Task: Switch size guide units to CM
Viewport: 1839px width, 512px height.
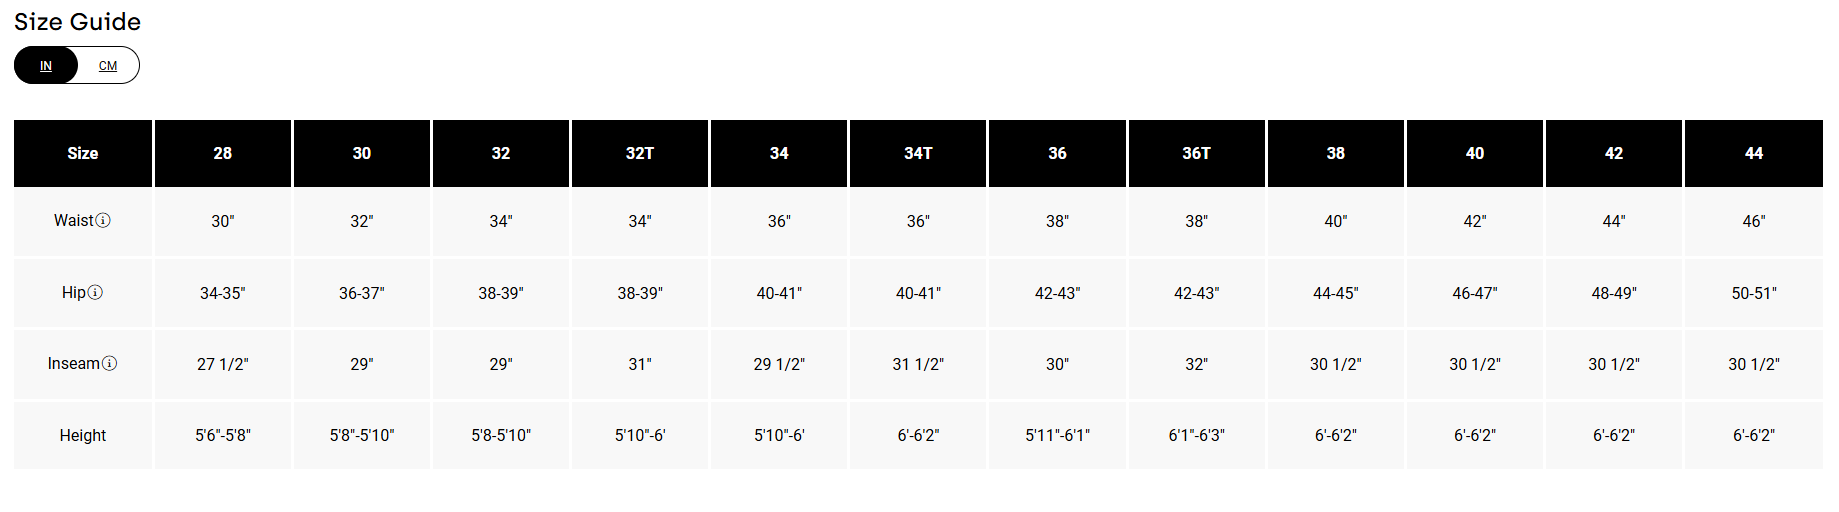Action: (x=108, y=66)
